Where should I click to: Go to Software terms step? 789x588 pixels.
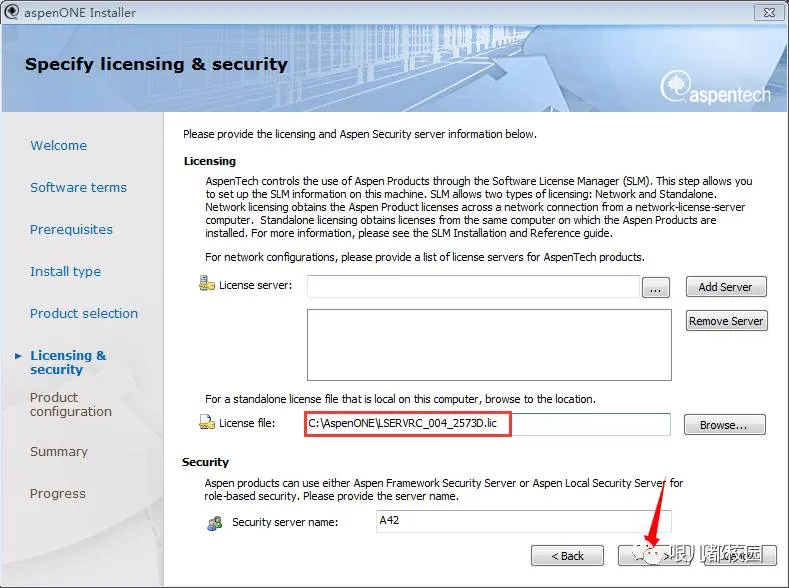coord(78,188)
